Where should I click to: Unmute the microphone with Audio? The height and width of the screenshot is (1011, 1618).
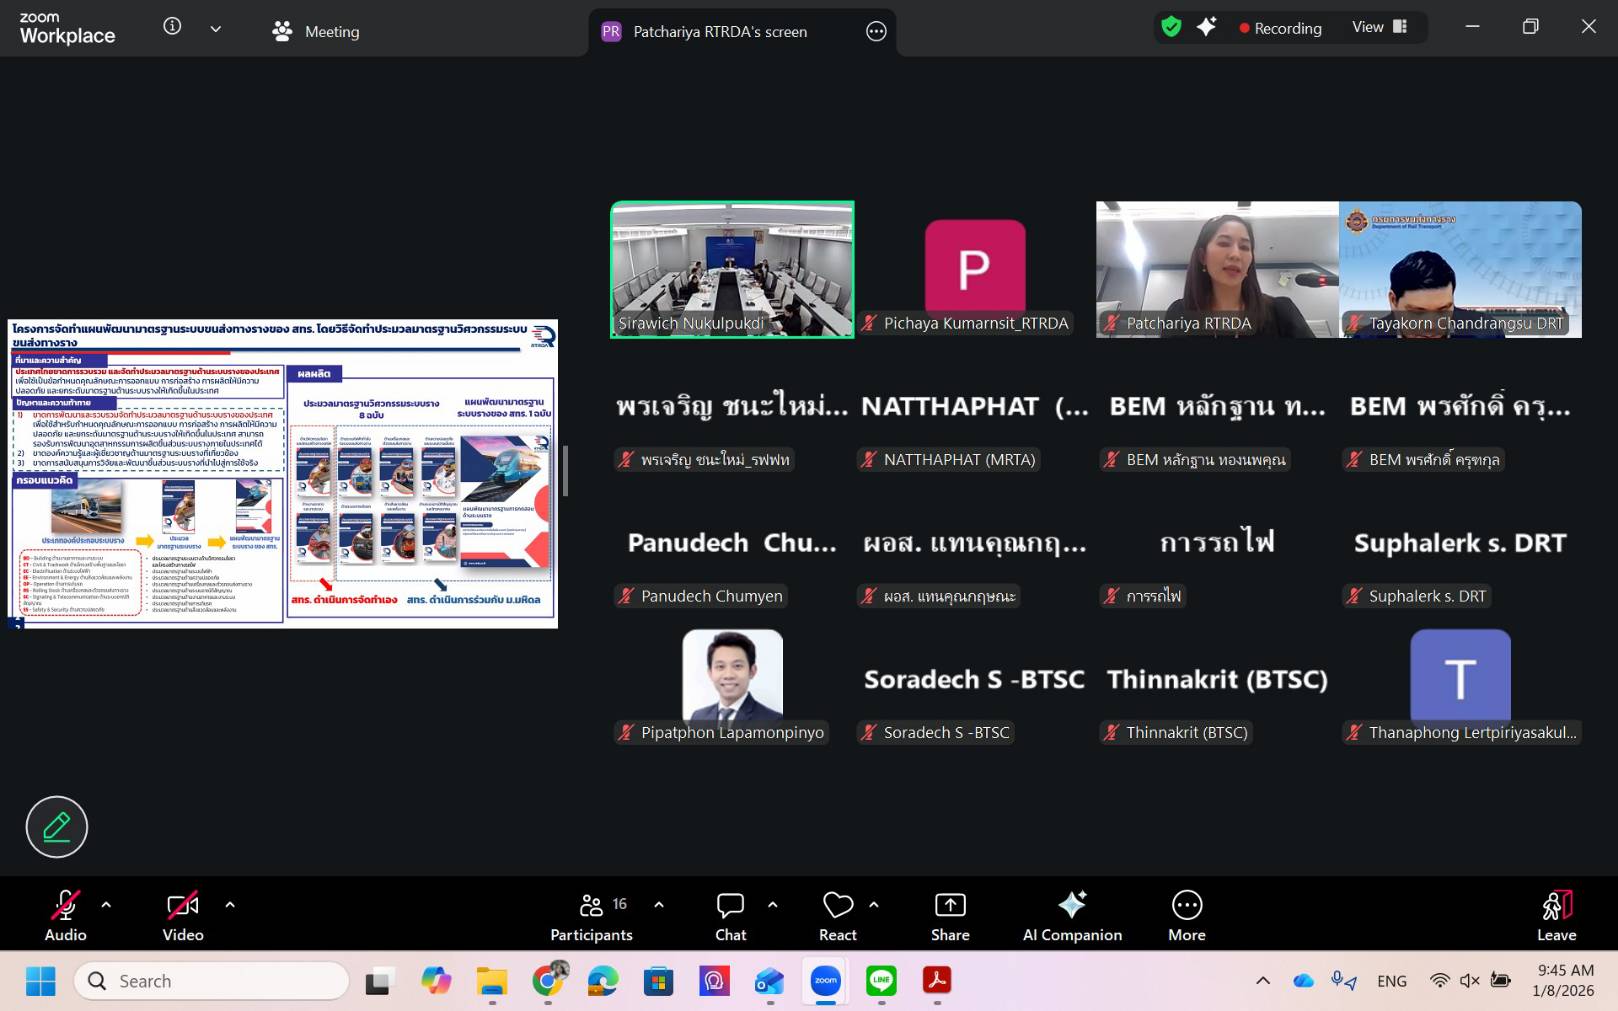coord(65,916)
